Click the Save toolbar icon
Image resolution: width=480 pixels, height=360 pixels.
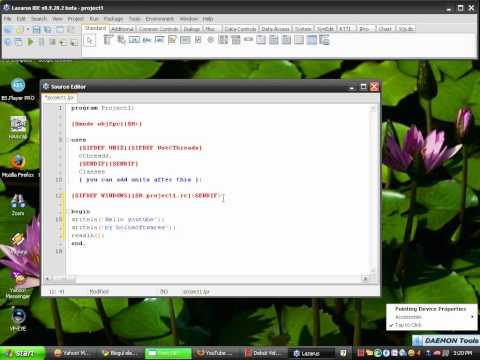coord(36,30)
